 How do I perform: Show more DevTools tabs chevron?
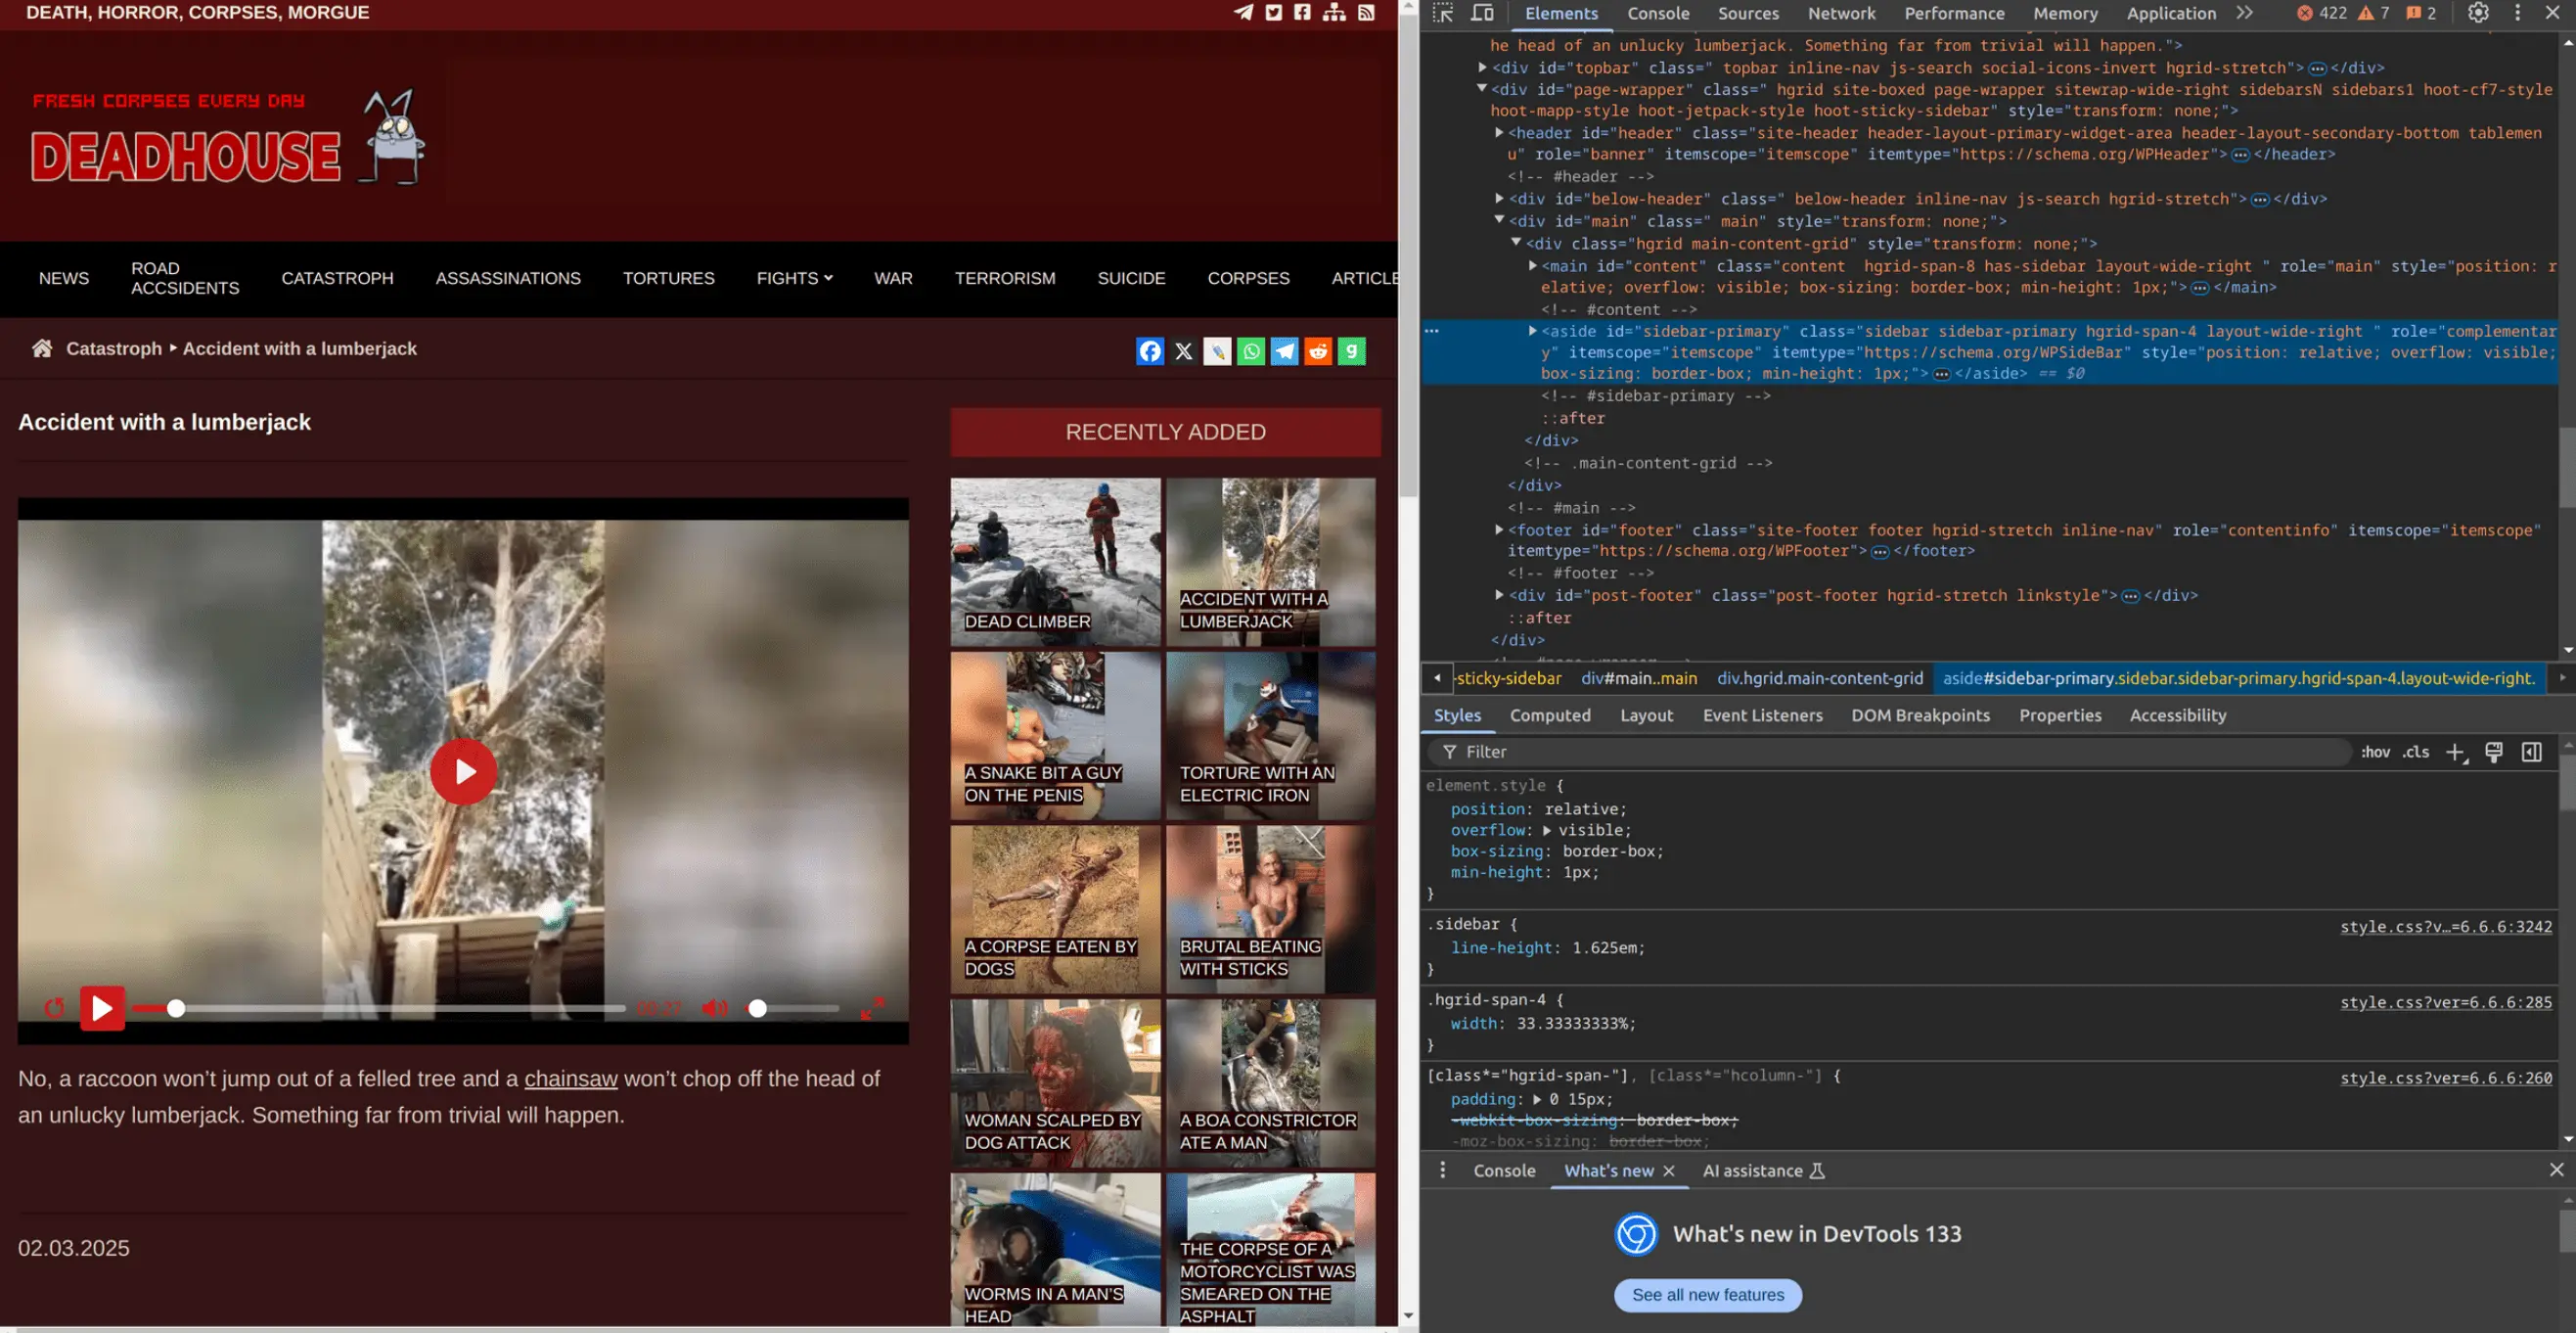(x=2245, y=13)
